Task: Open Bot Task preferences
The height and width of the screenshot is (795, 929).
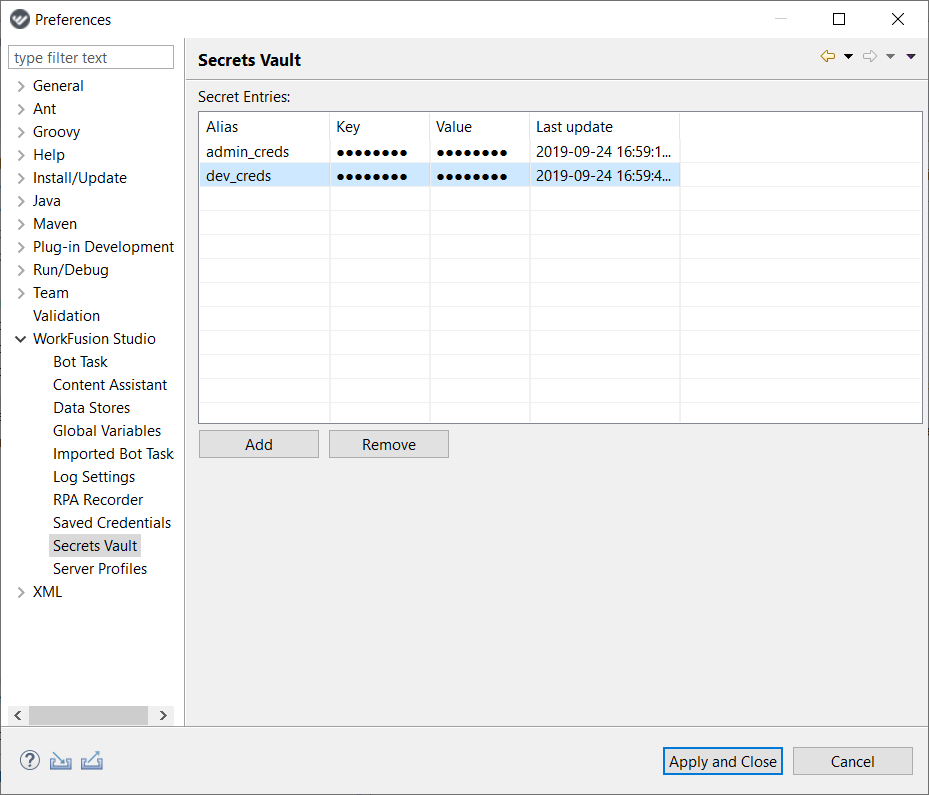Action: click(80, 362)
